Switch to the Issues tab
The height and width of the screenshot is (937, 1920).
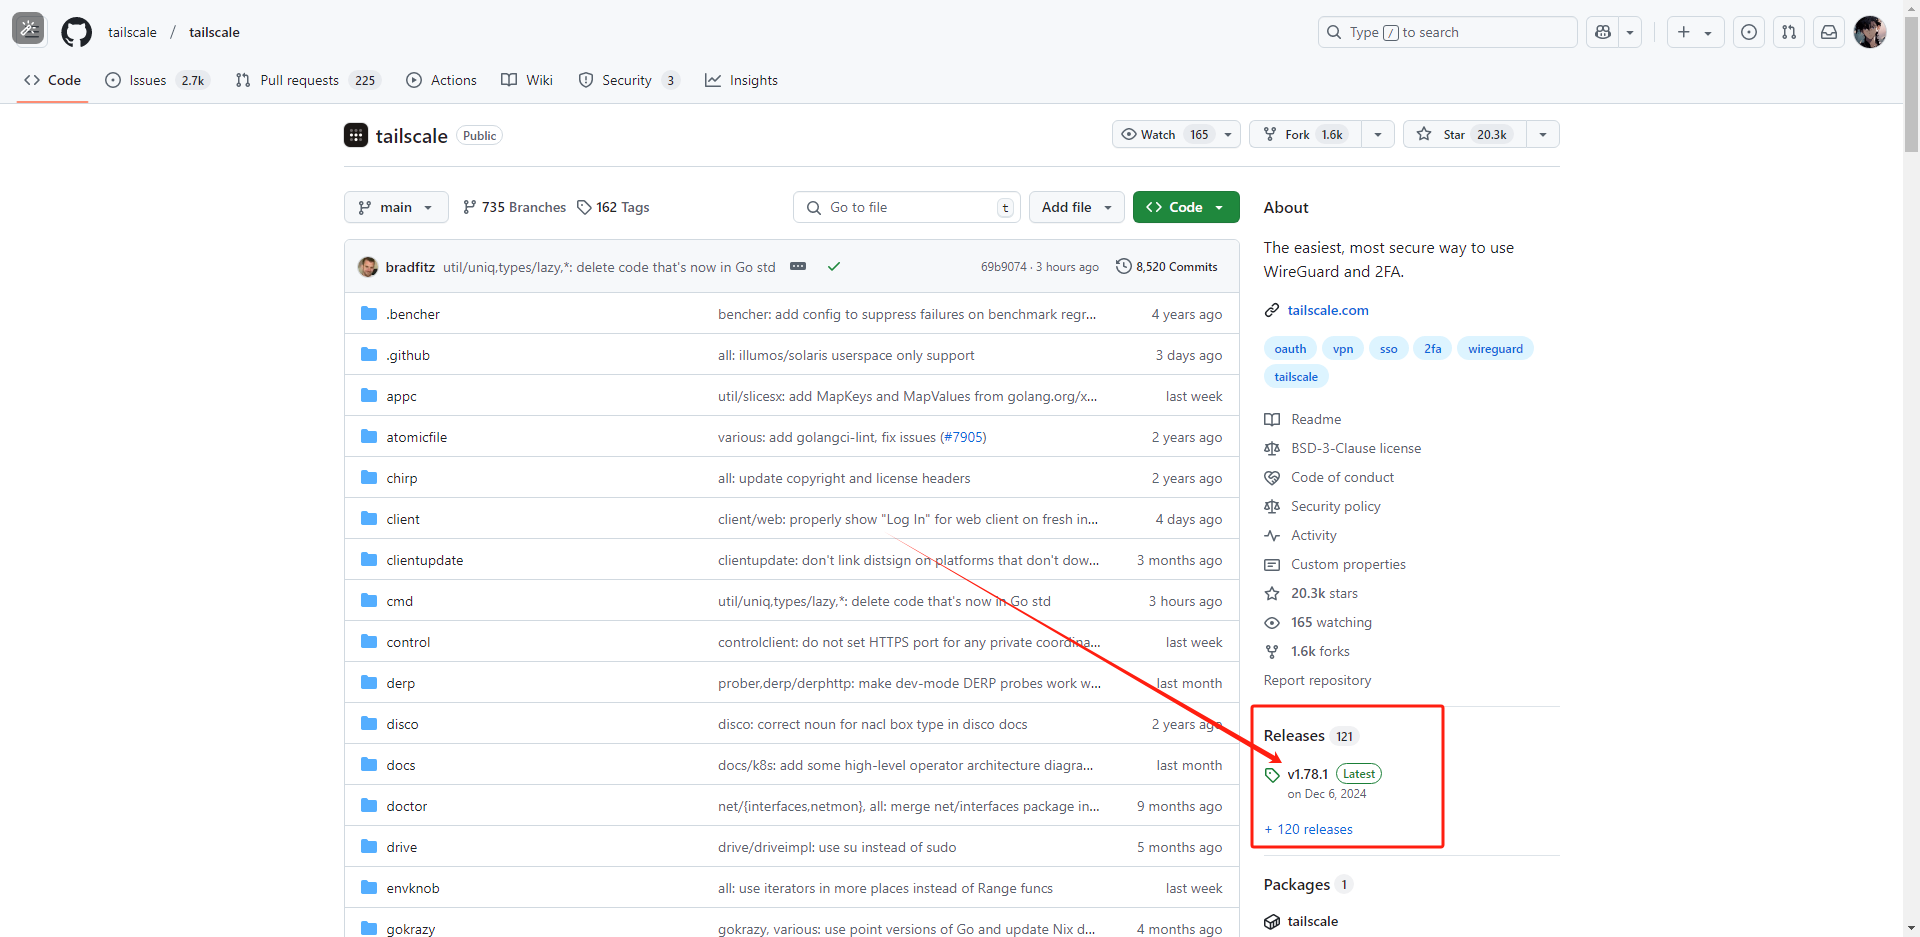pos(157,80)
